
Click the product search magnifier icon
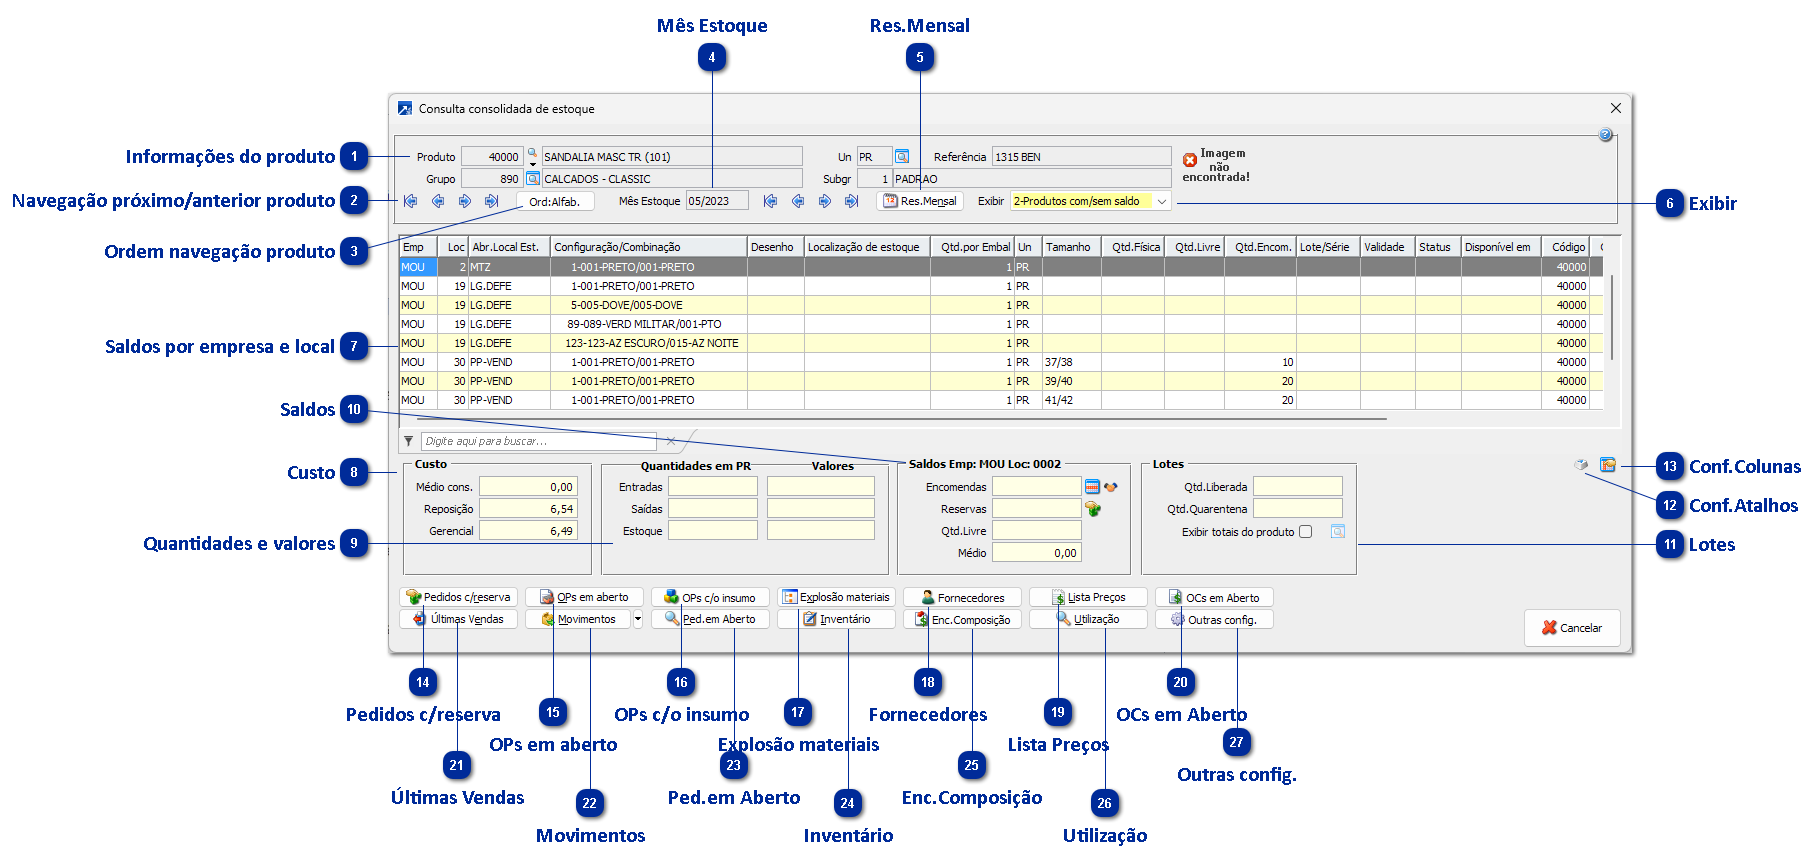532,153
